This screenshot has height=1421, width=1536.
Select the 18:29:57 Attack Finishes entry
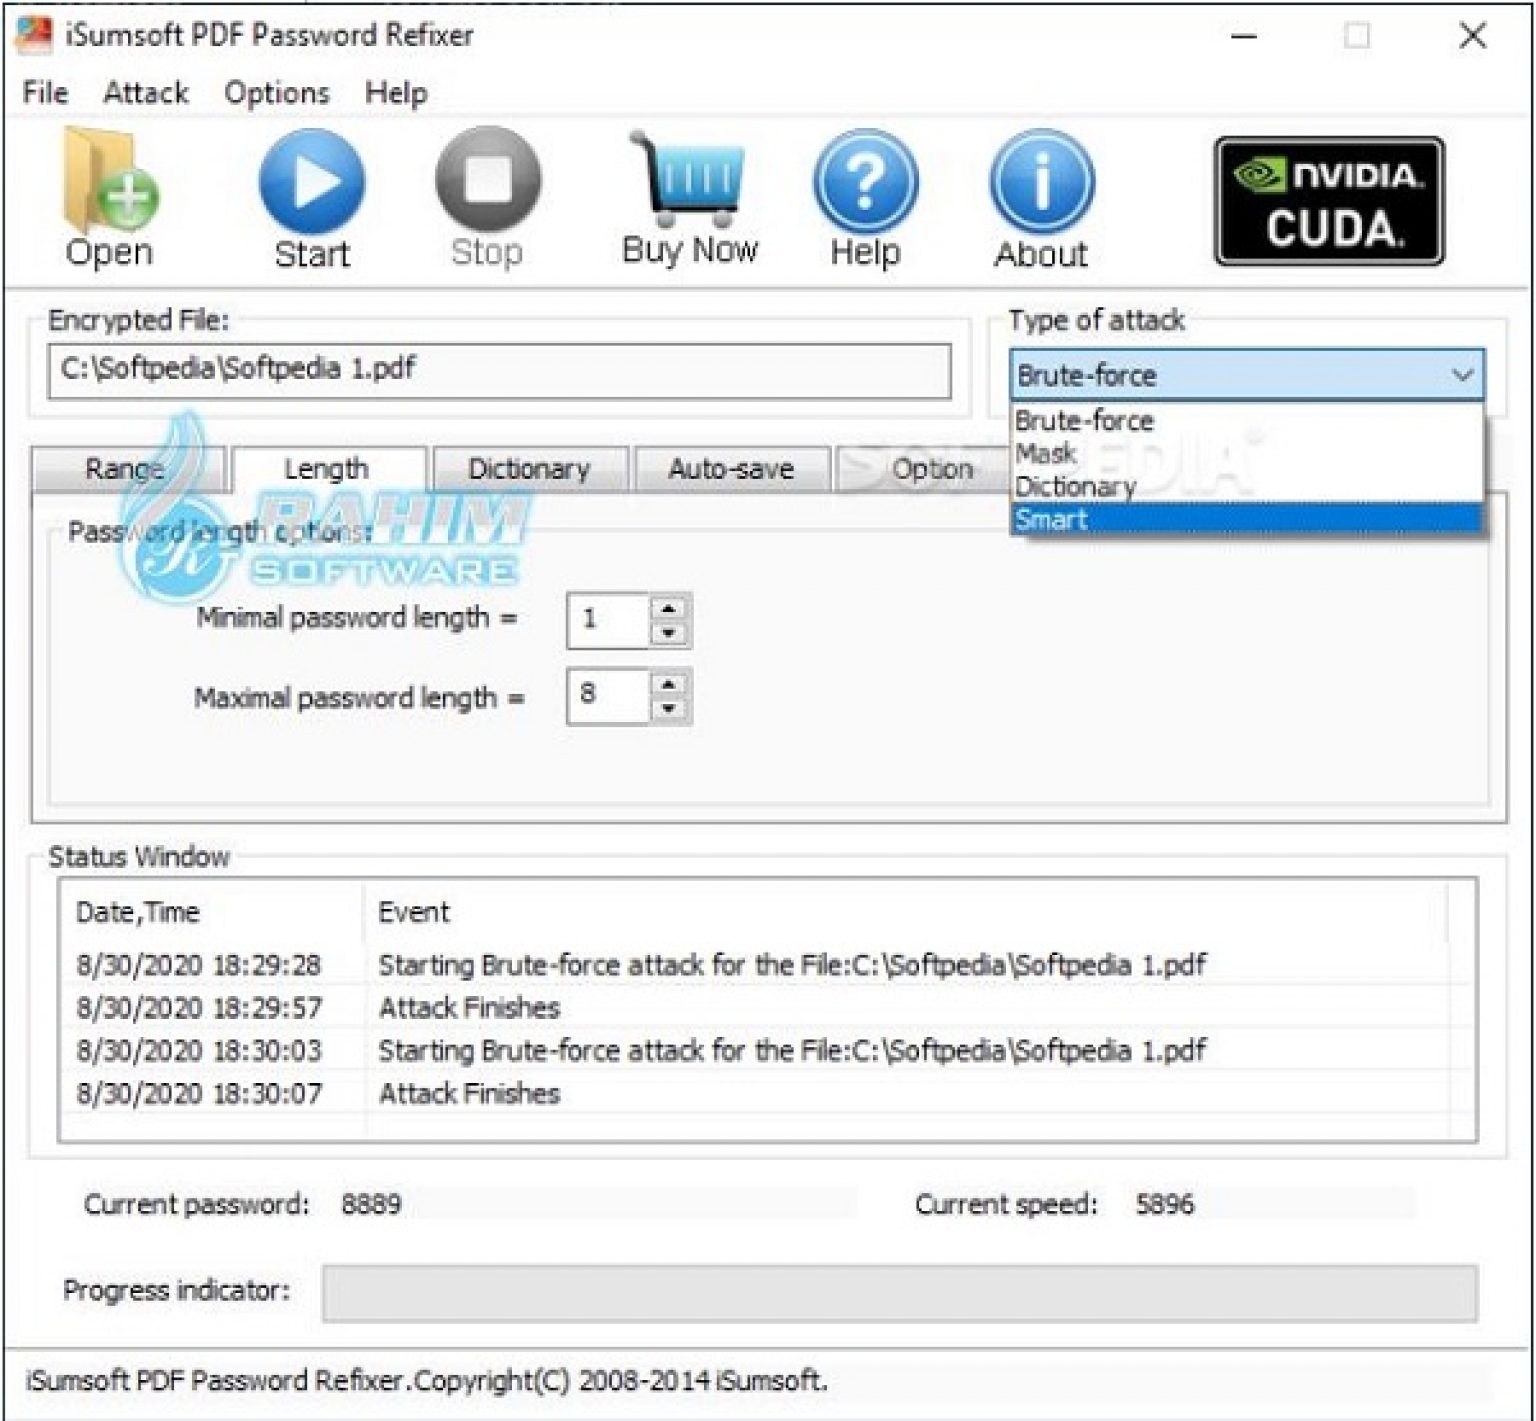point(766,1008)
